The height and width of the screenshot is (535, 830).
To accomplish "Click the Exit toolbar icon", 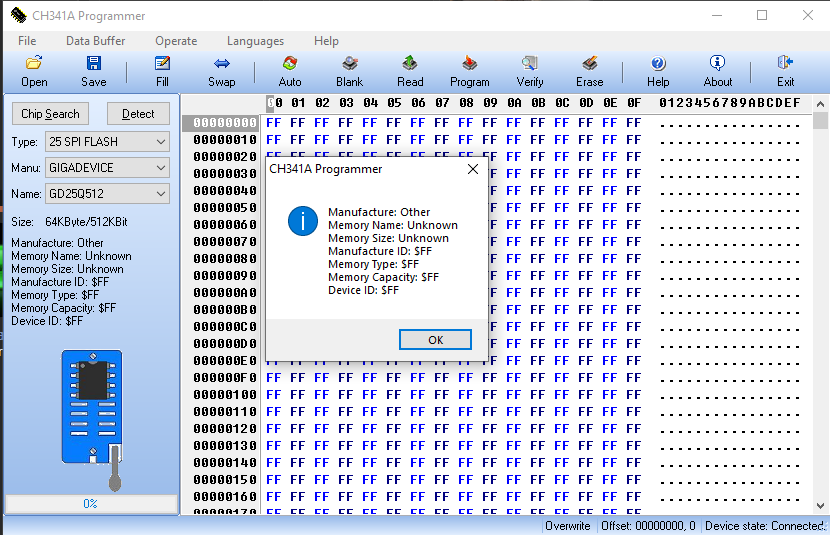I will pyautogui.click(x=785, y=63).
